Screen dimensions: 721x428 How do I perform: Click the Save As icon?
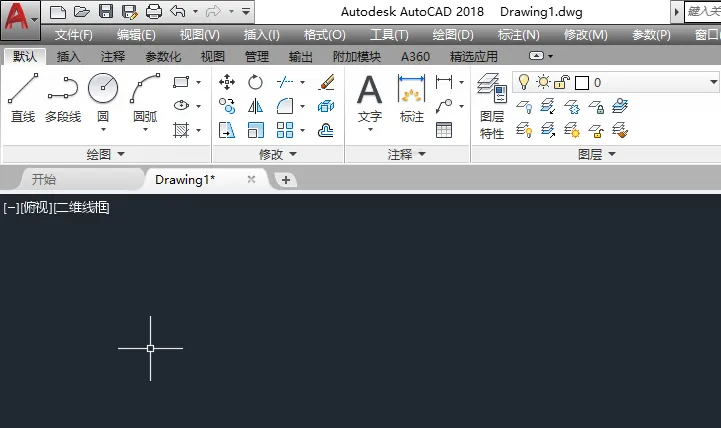130,12
